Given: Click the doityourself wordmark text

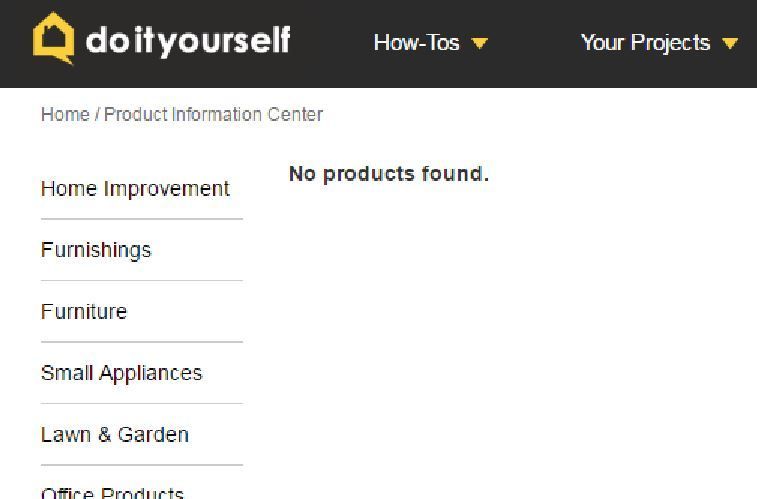Looking at the screenshot, I should tap(188, 41).
